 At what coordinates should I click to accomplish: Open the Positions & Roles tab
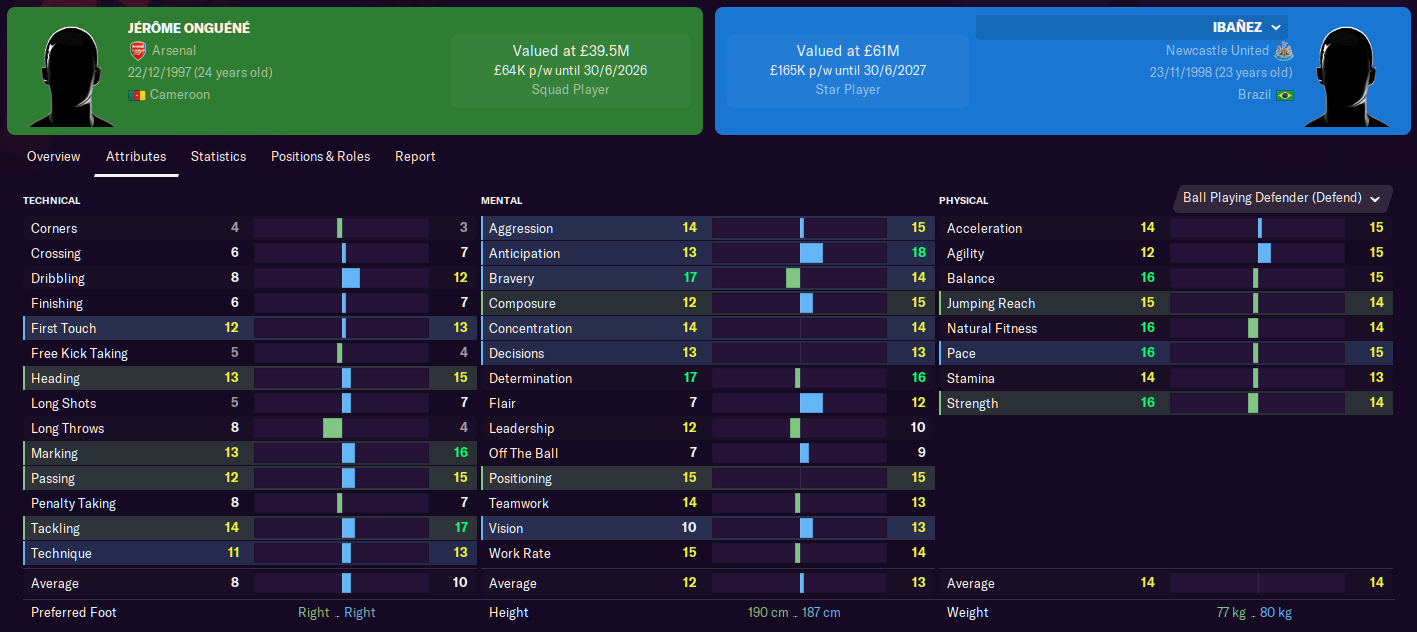click(320, 156)
